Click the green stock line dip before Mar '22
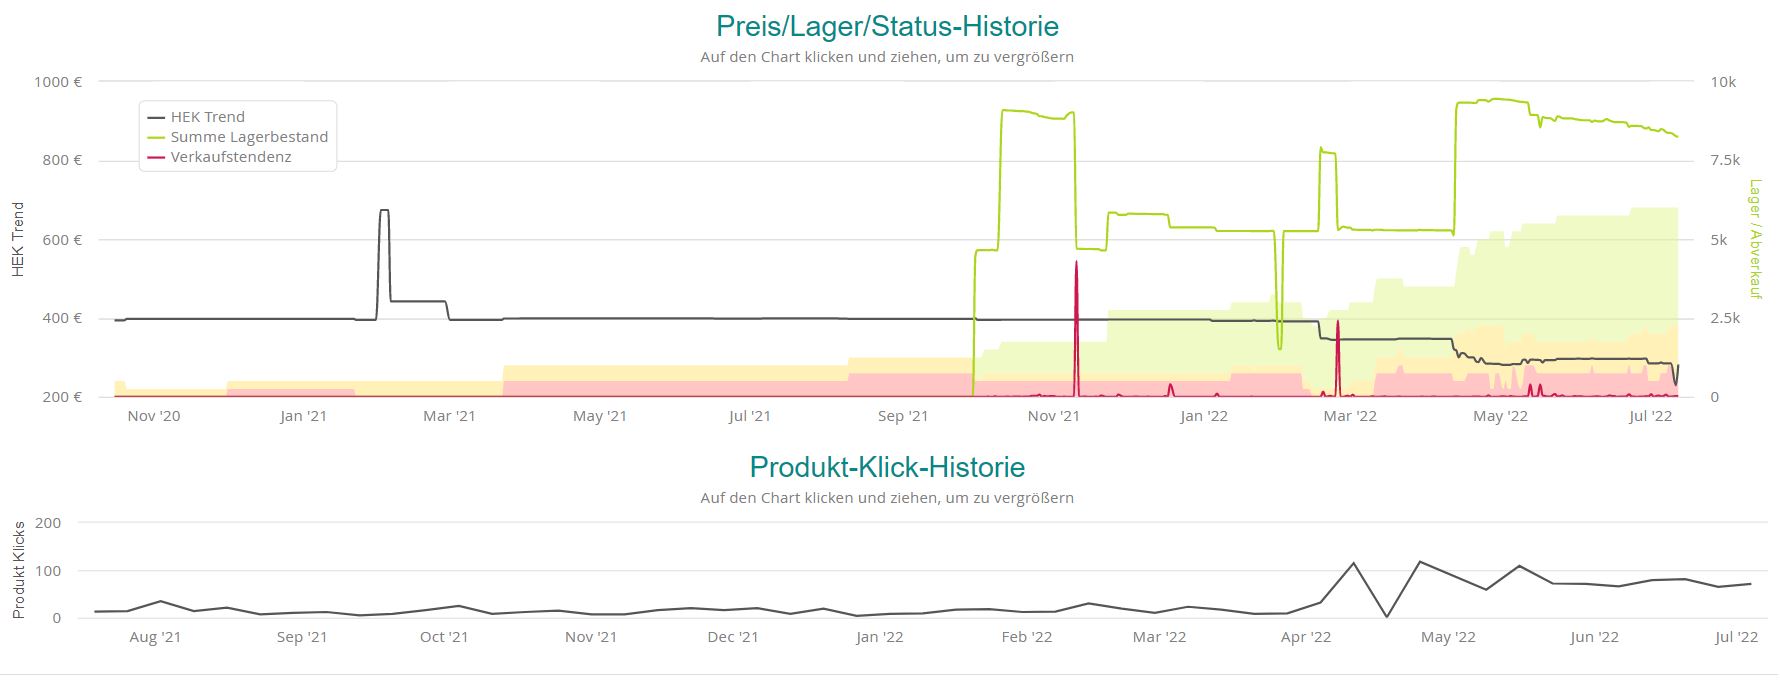The width and height of the screenshot is (1780, 689). [1280, 346]
